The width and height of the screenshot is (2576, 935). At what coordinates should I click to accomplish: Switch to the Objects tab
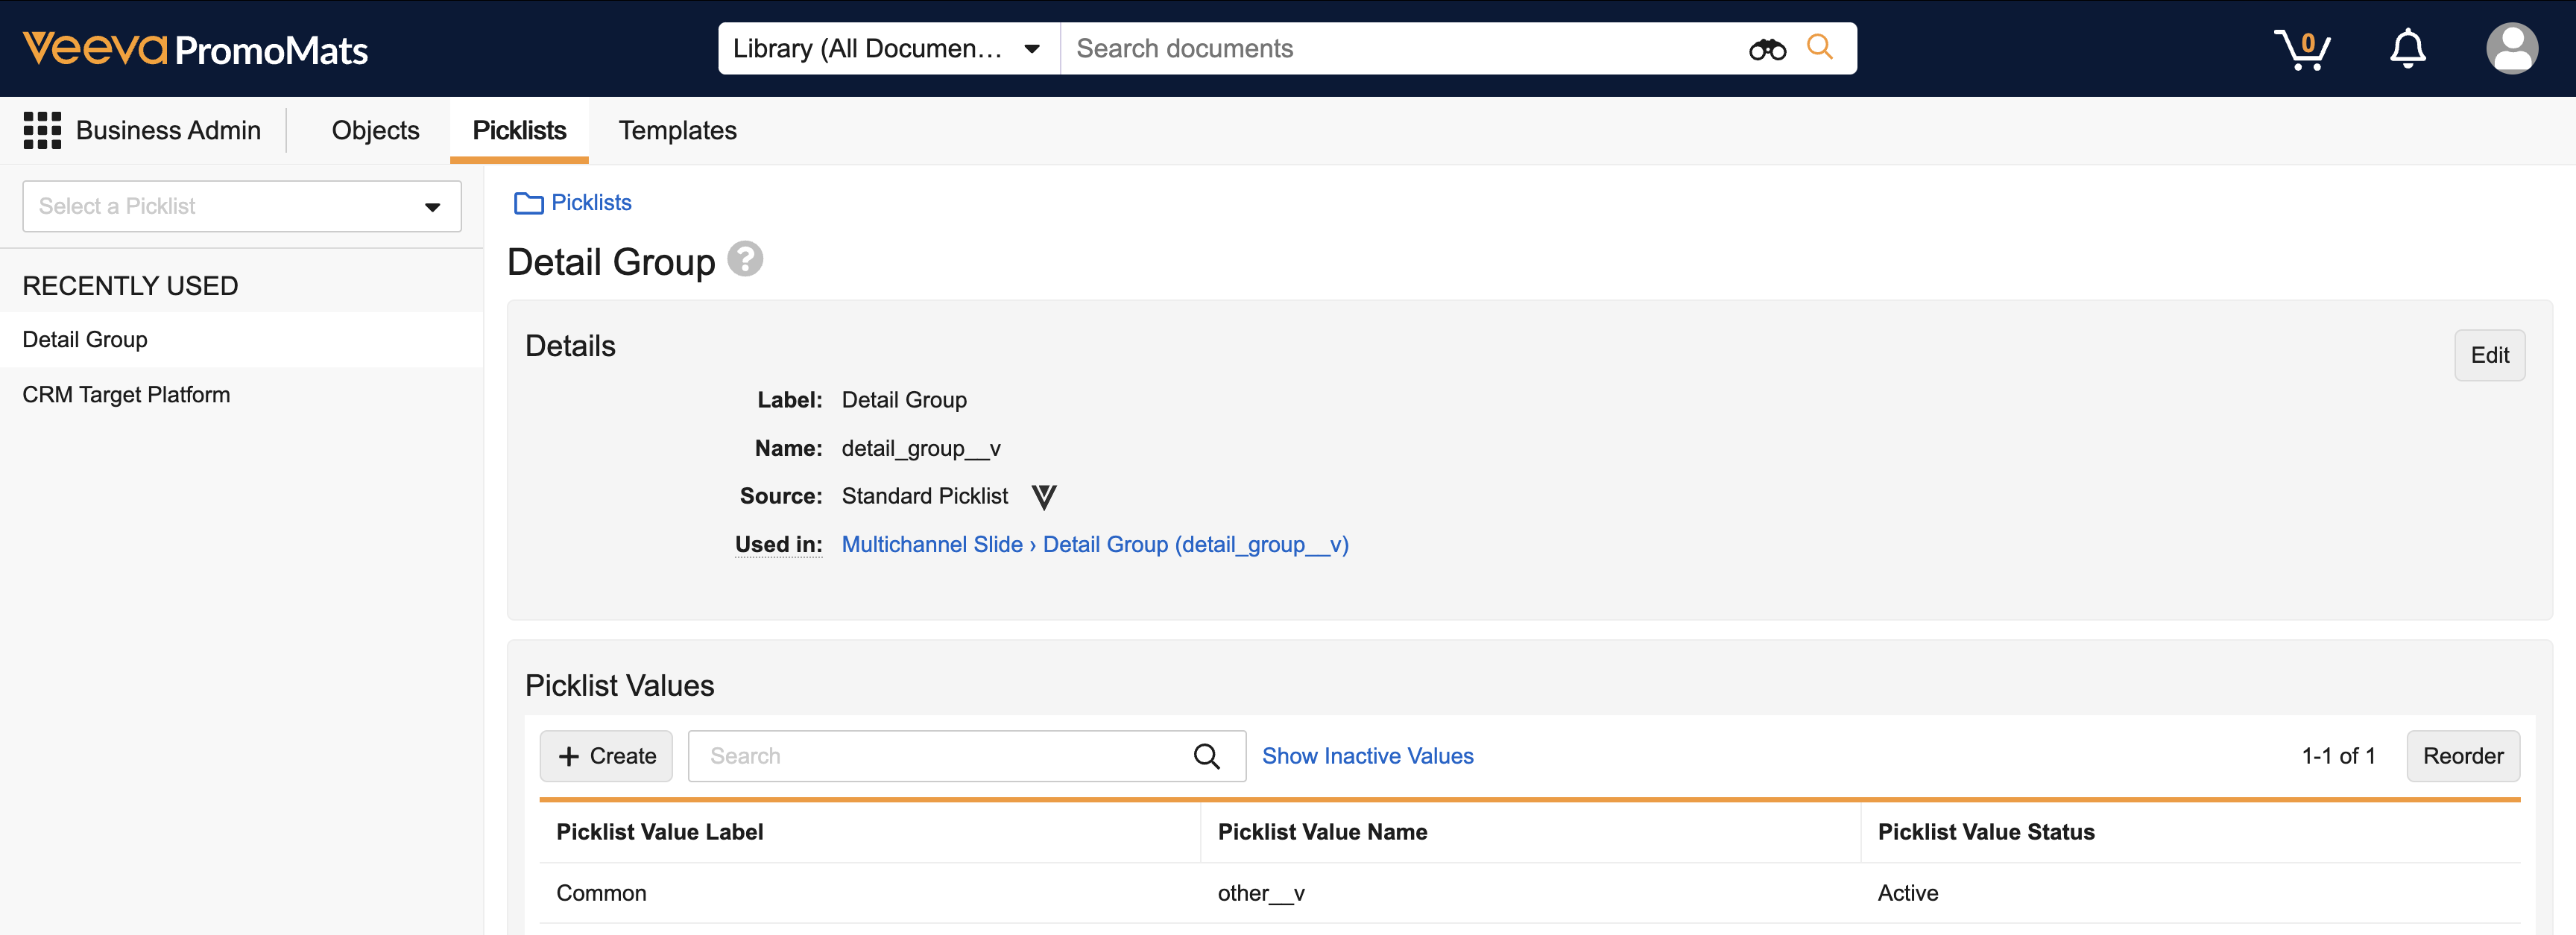point(375,130)
